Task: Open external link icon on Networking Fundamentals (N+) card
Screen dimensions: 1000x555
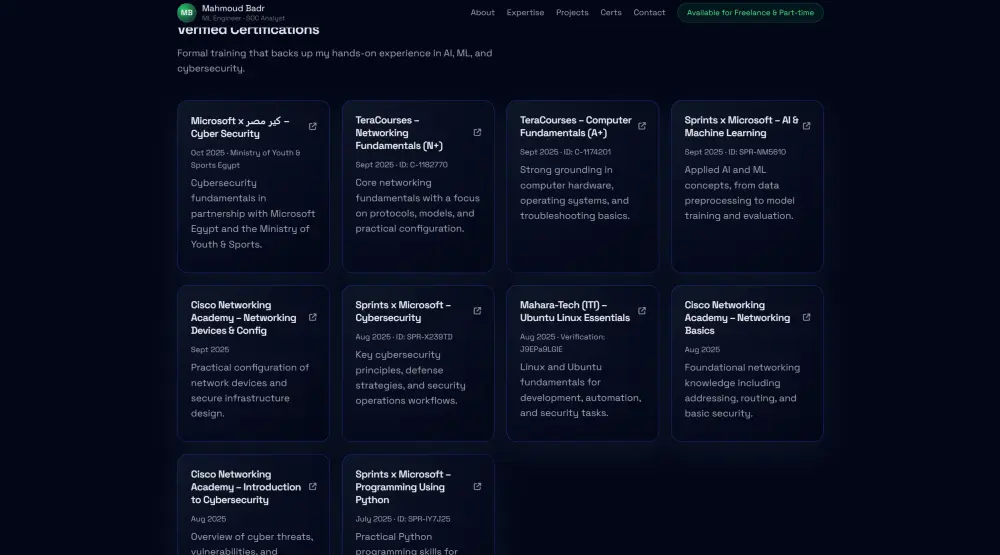Action: [x=477, y=132]
